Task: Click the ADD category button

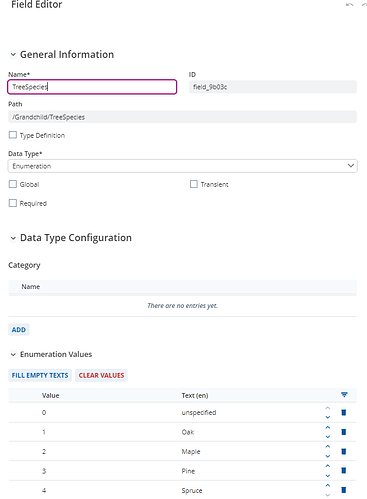Action: [x=19, y=330]
